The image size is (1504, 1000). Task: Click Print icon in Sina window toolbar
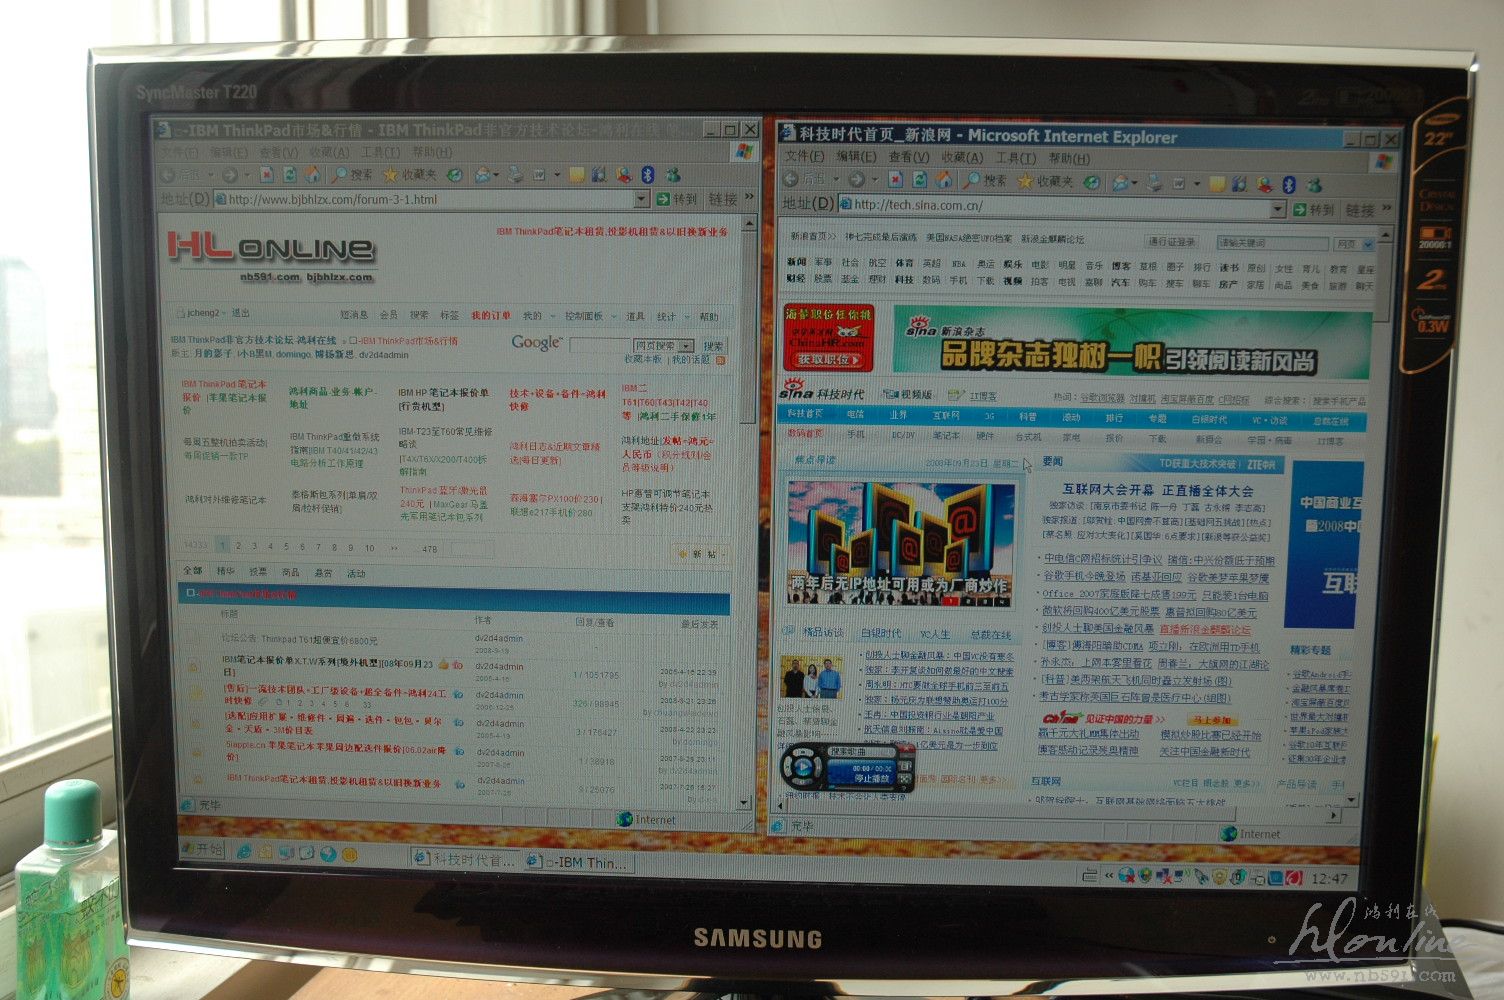coord(1154,183)
